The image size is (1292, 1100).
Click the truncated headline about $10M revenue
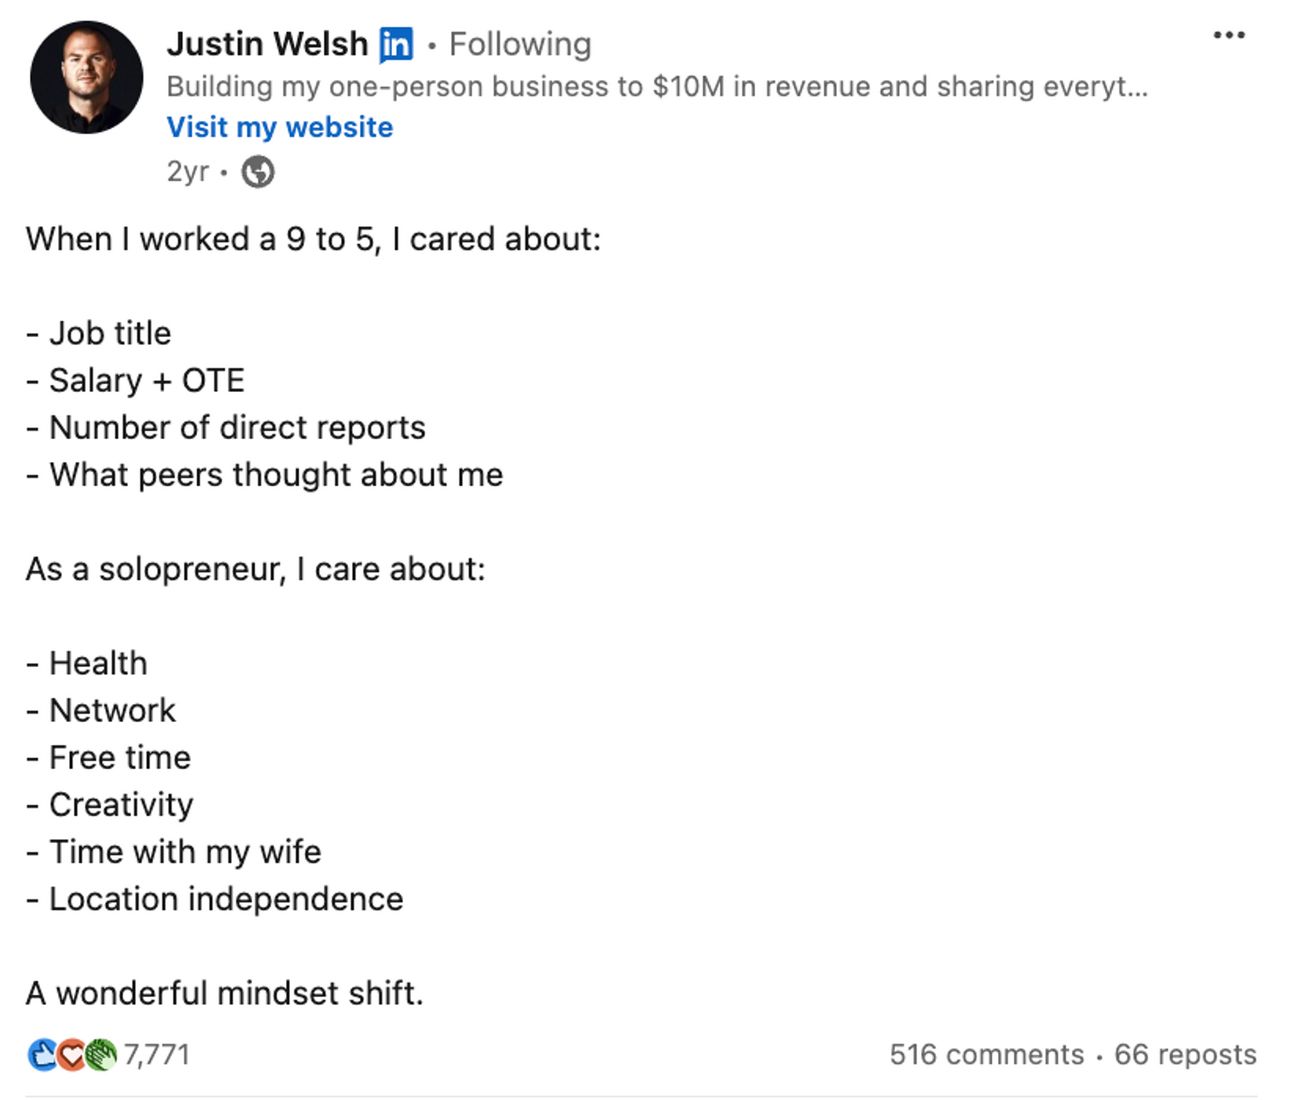click(657, 86)
